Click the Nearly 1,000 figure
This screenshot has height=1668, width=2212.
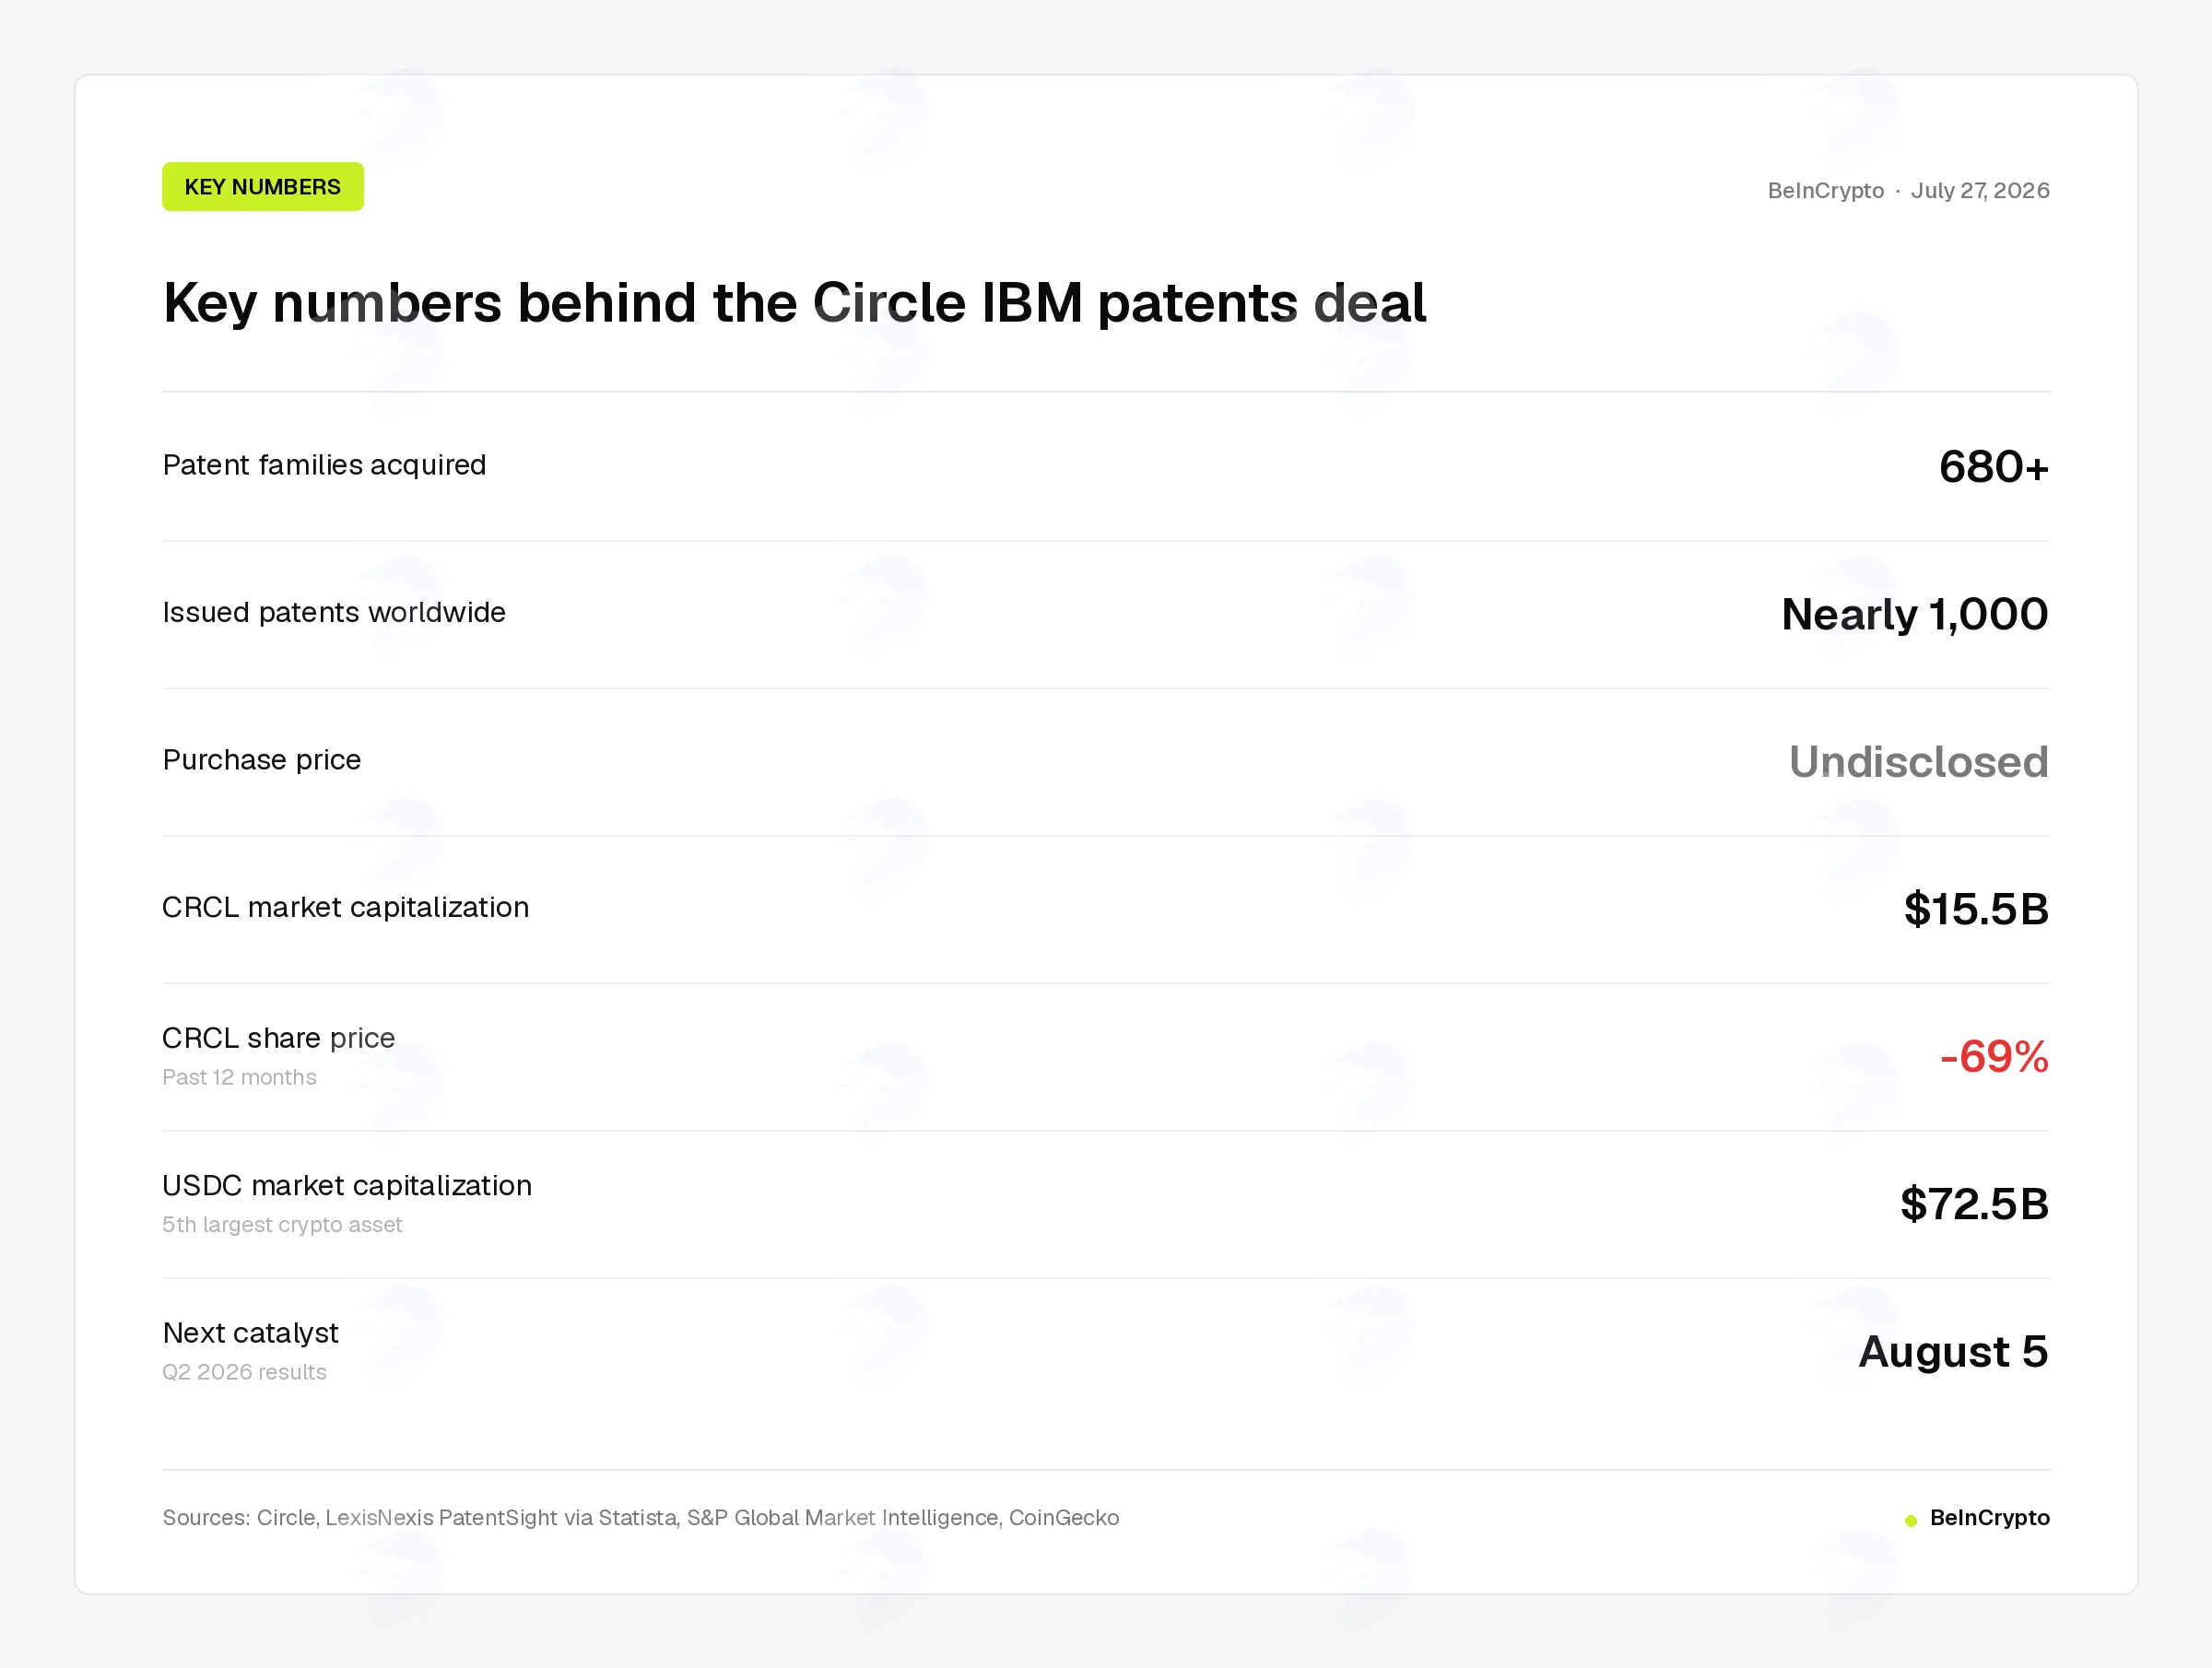tap(1915, 614)
